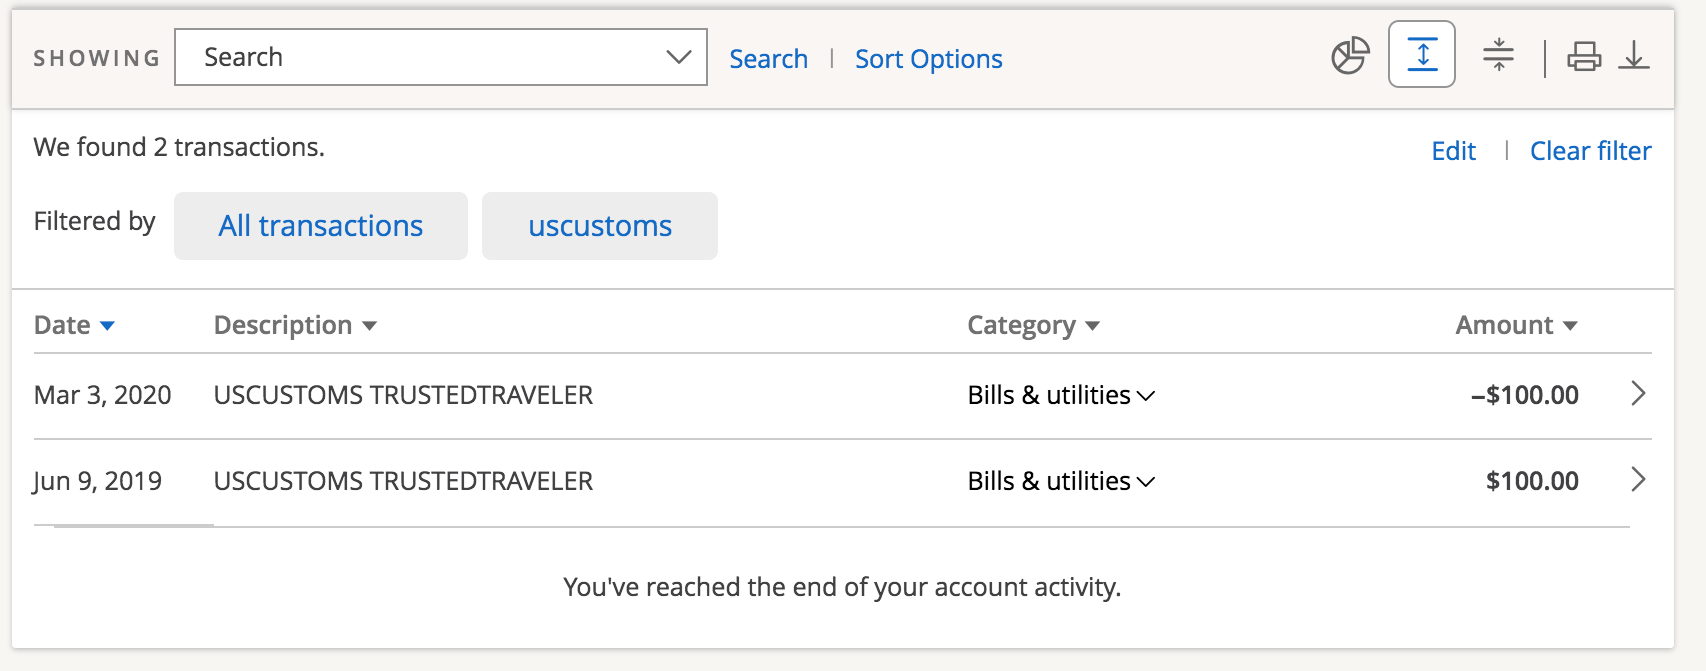Sort transactions by Description column
This screenshot has height=671, width=1706.
coord(295,326)
